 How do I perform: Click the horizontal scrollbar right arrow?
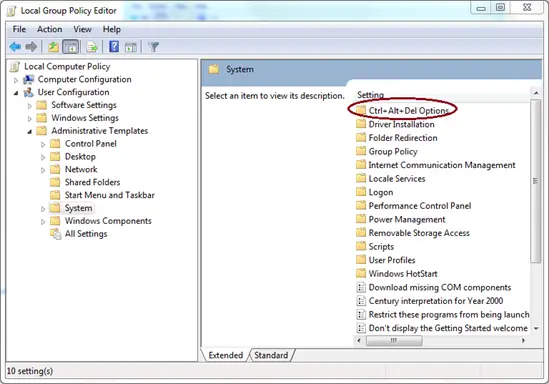tap(523, 340)
